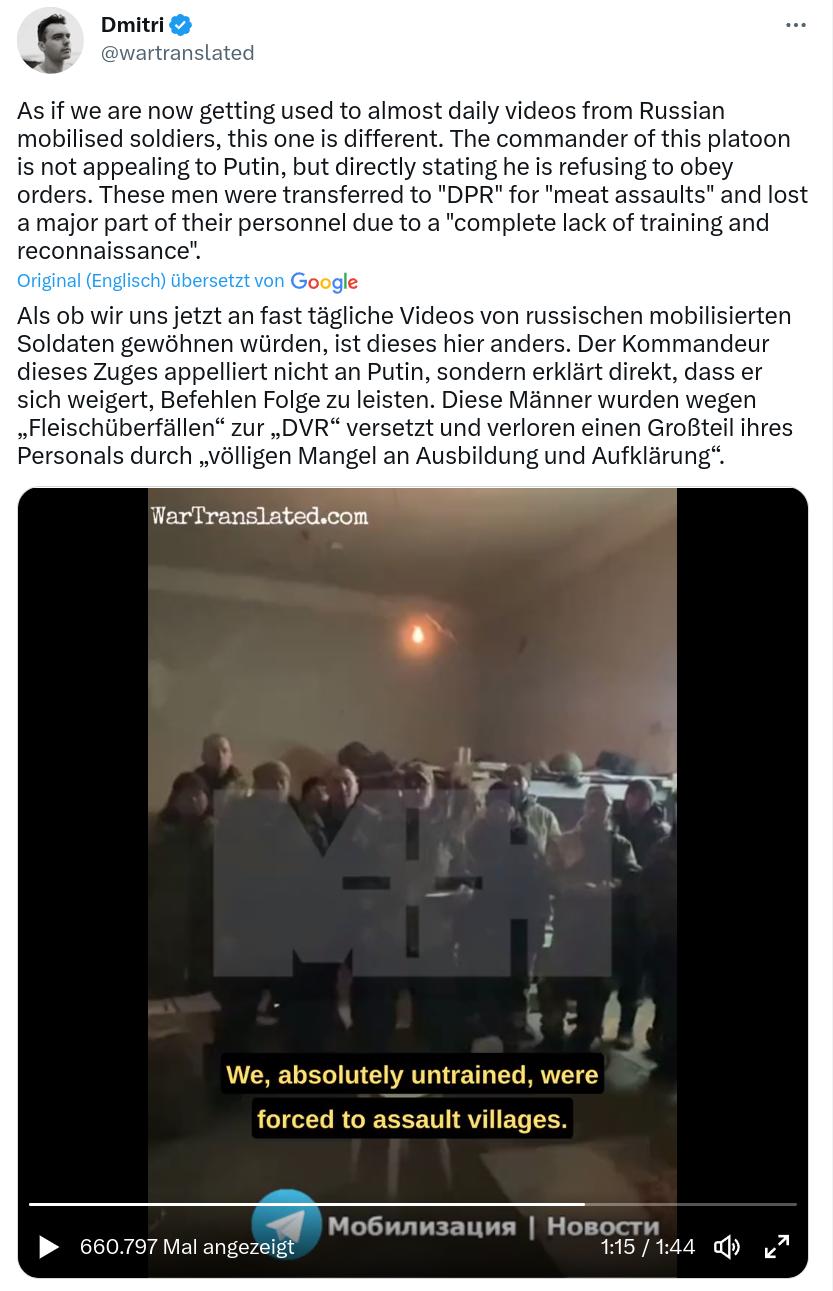Click the 'Original (Englisch) übersetzt von' link
833x1291 pixels.
(x=151, y=281)
